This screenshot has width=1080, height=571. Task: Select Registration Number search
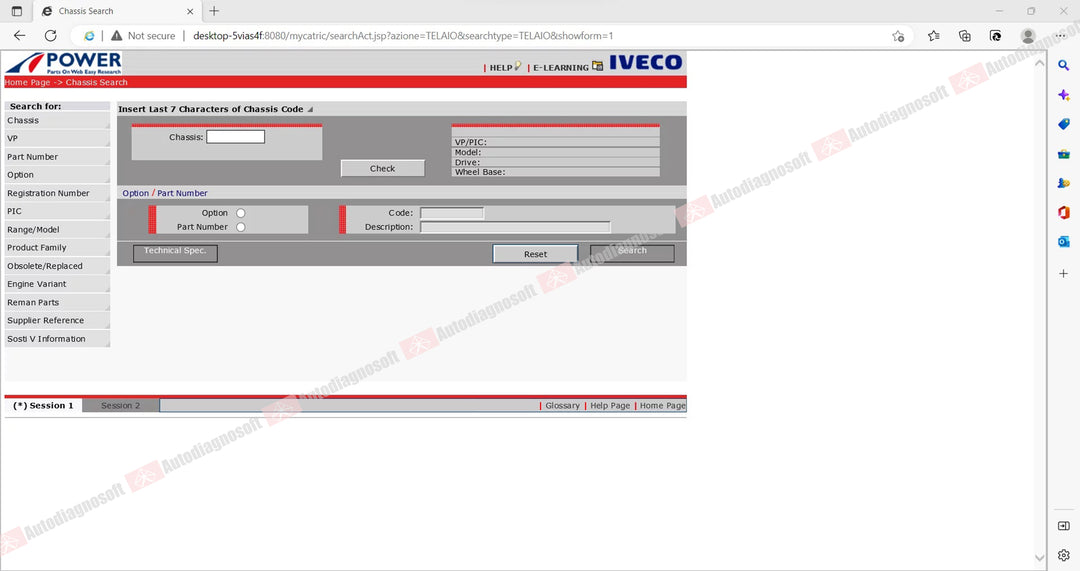pyautogui.click(x=57, y=194)
